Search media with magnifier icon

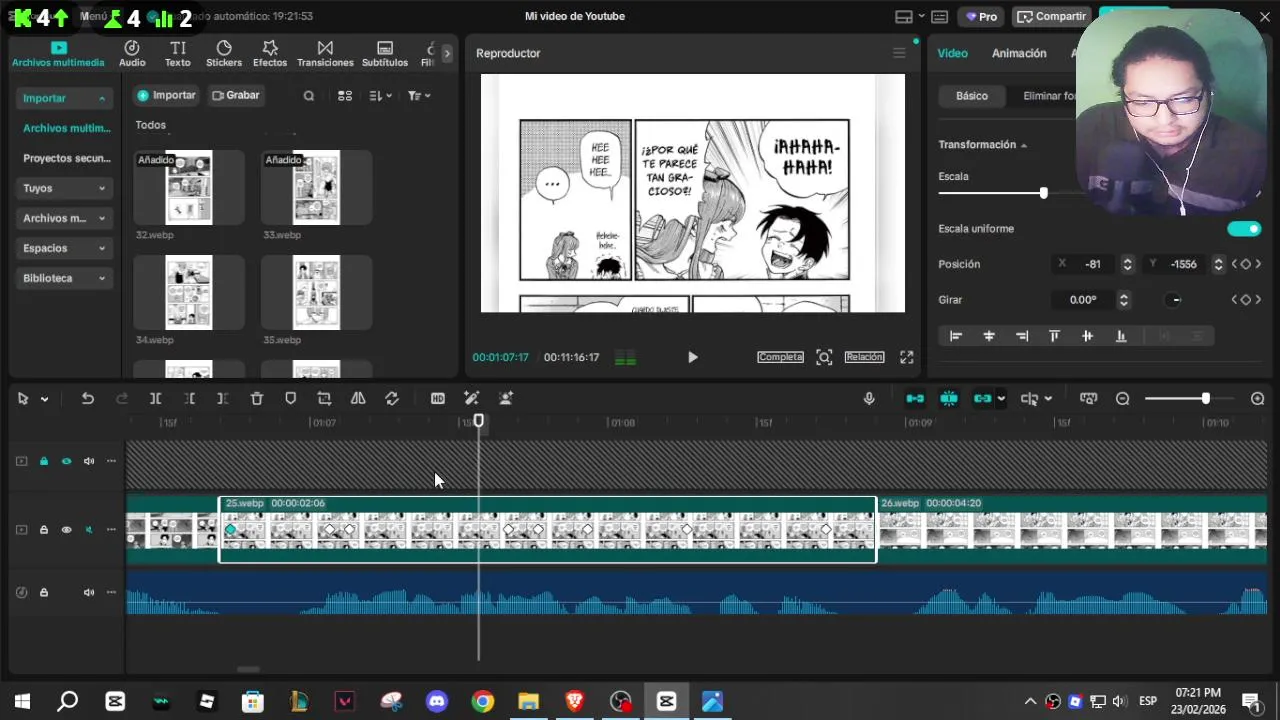[x=309, y=96]
